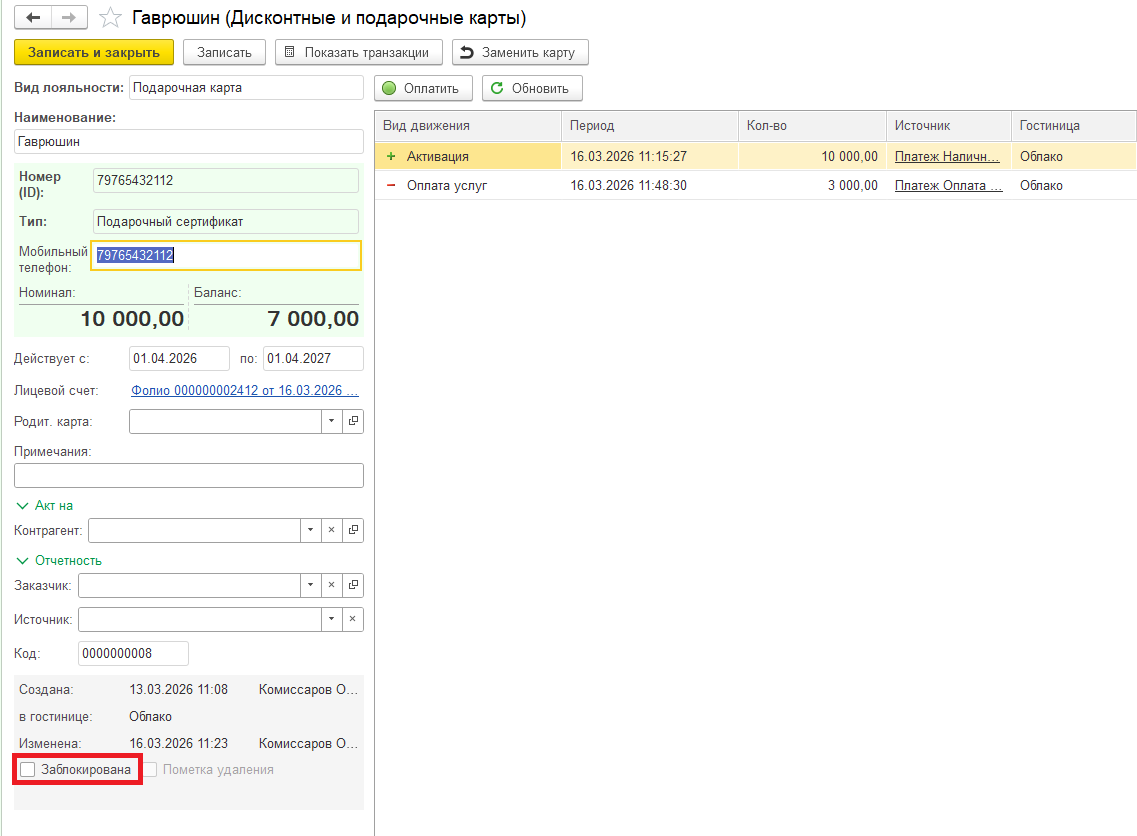This screenshot has height=836, width=1137.
Task: Click into the Примечания text field
Action: tap(189, 475)
